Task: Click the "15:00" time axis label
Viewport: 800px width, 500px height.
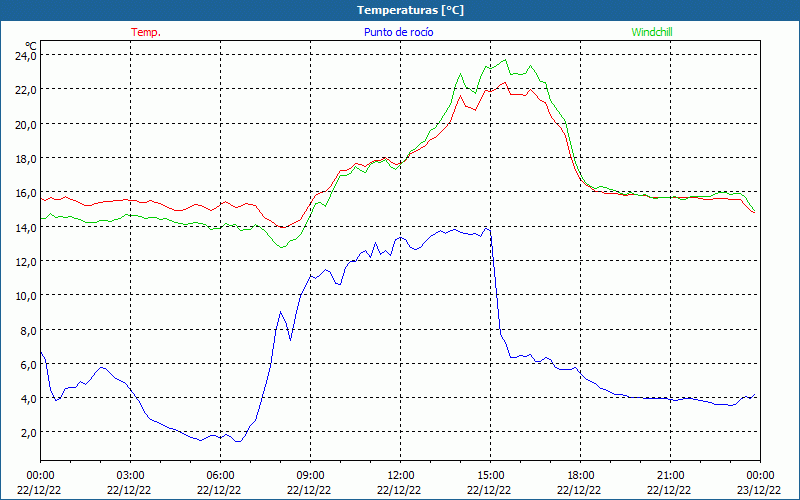Action: [x=490, y=476]
